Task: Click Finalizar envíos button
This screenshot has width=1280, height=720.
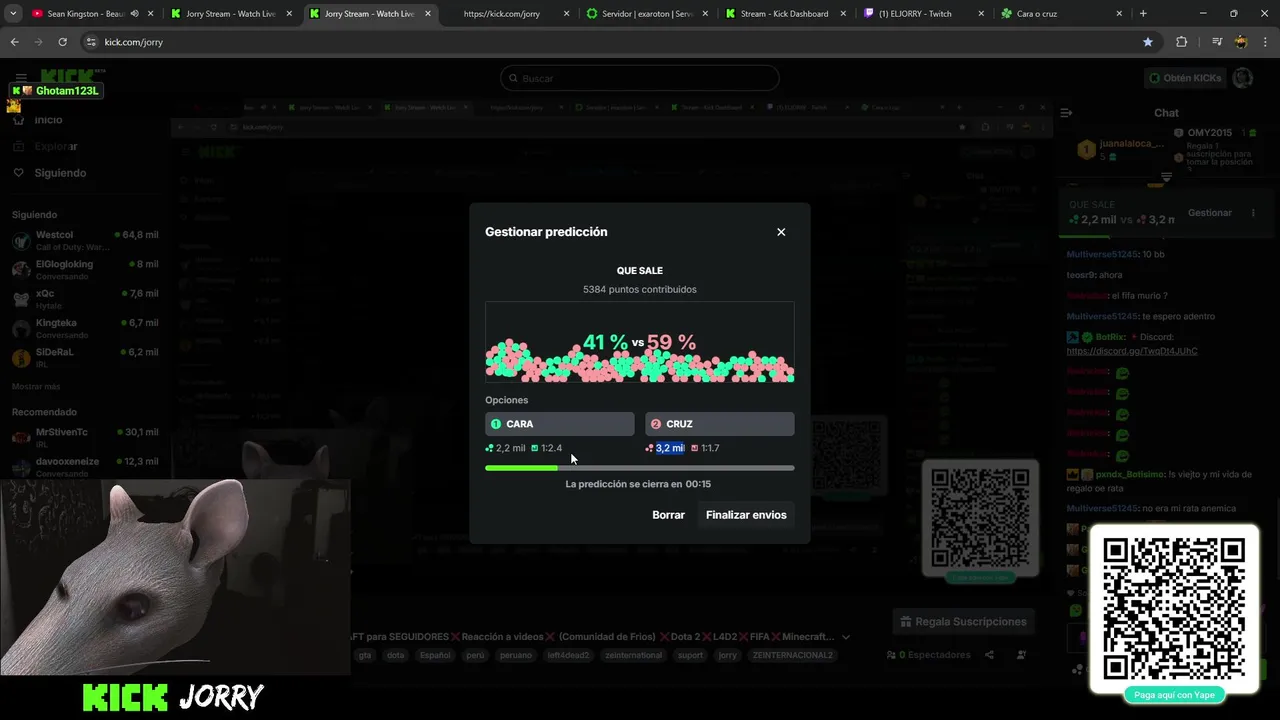Action: pyautogui.click(x=746, y=515)
